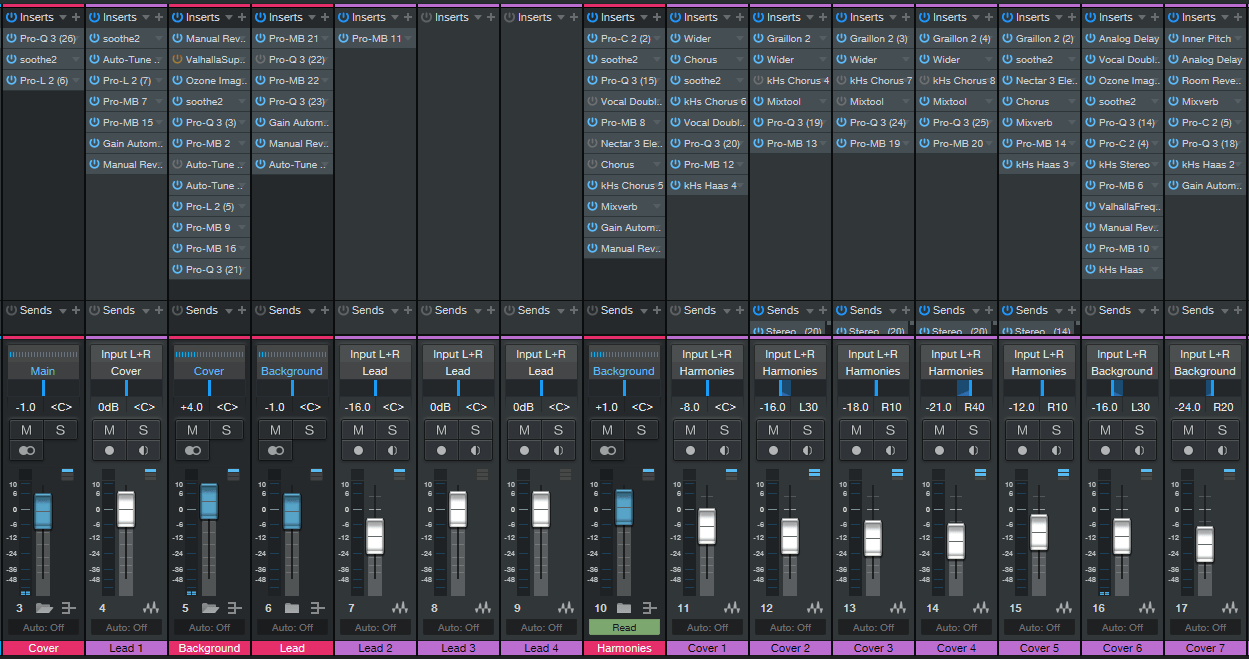This screenshot has height=659, width=1249.
Task: Select the Harmonies channel name label
Action: 624,648
